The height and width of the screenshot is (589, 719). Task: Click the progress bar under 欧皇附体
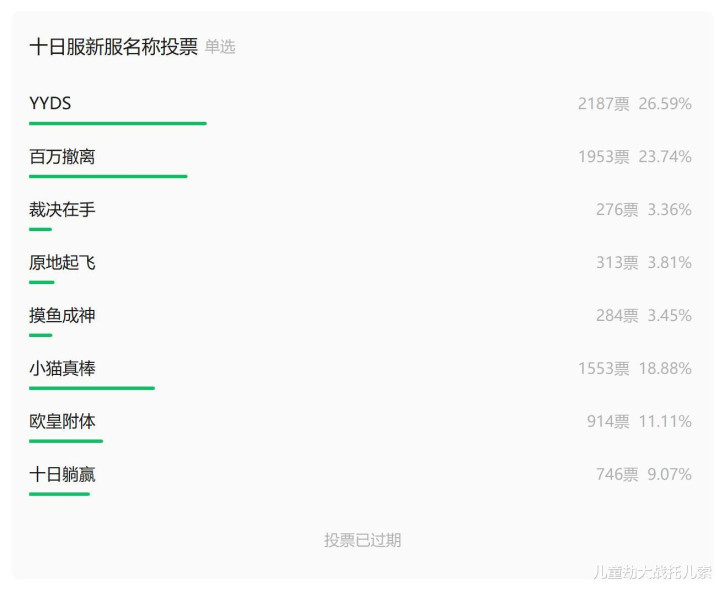66,440
